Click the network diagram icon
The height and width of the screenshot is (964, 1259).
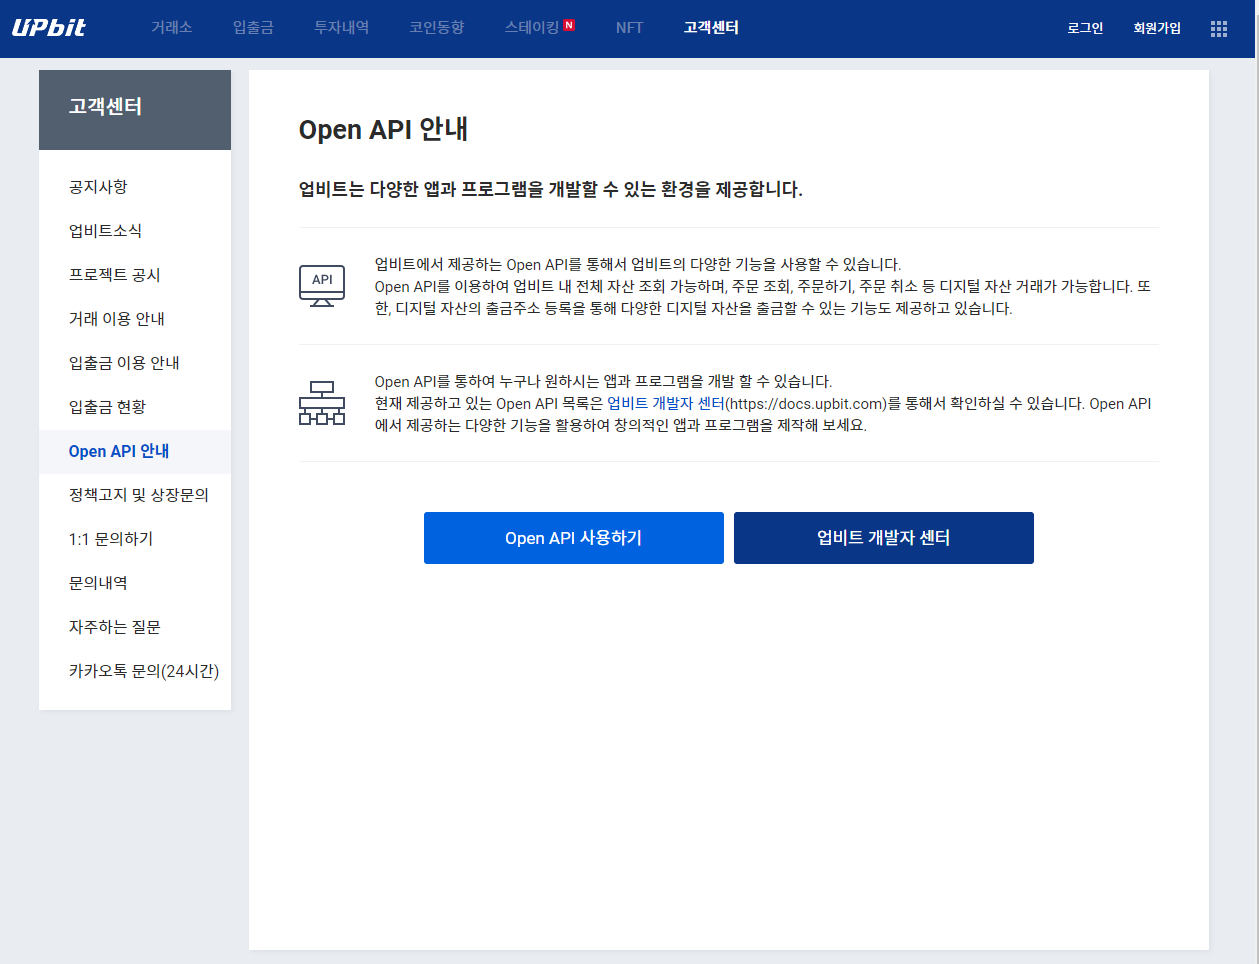(x=322, y=403)
